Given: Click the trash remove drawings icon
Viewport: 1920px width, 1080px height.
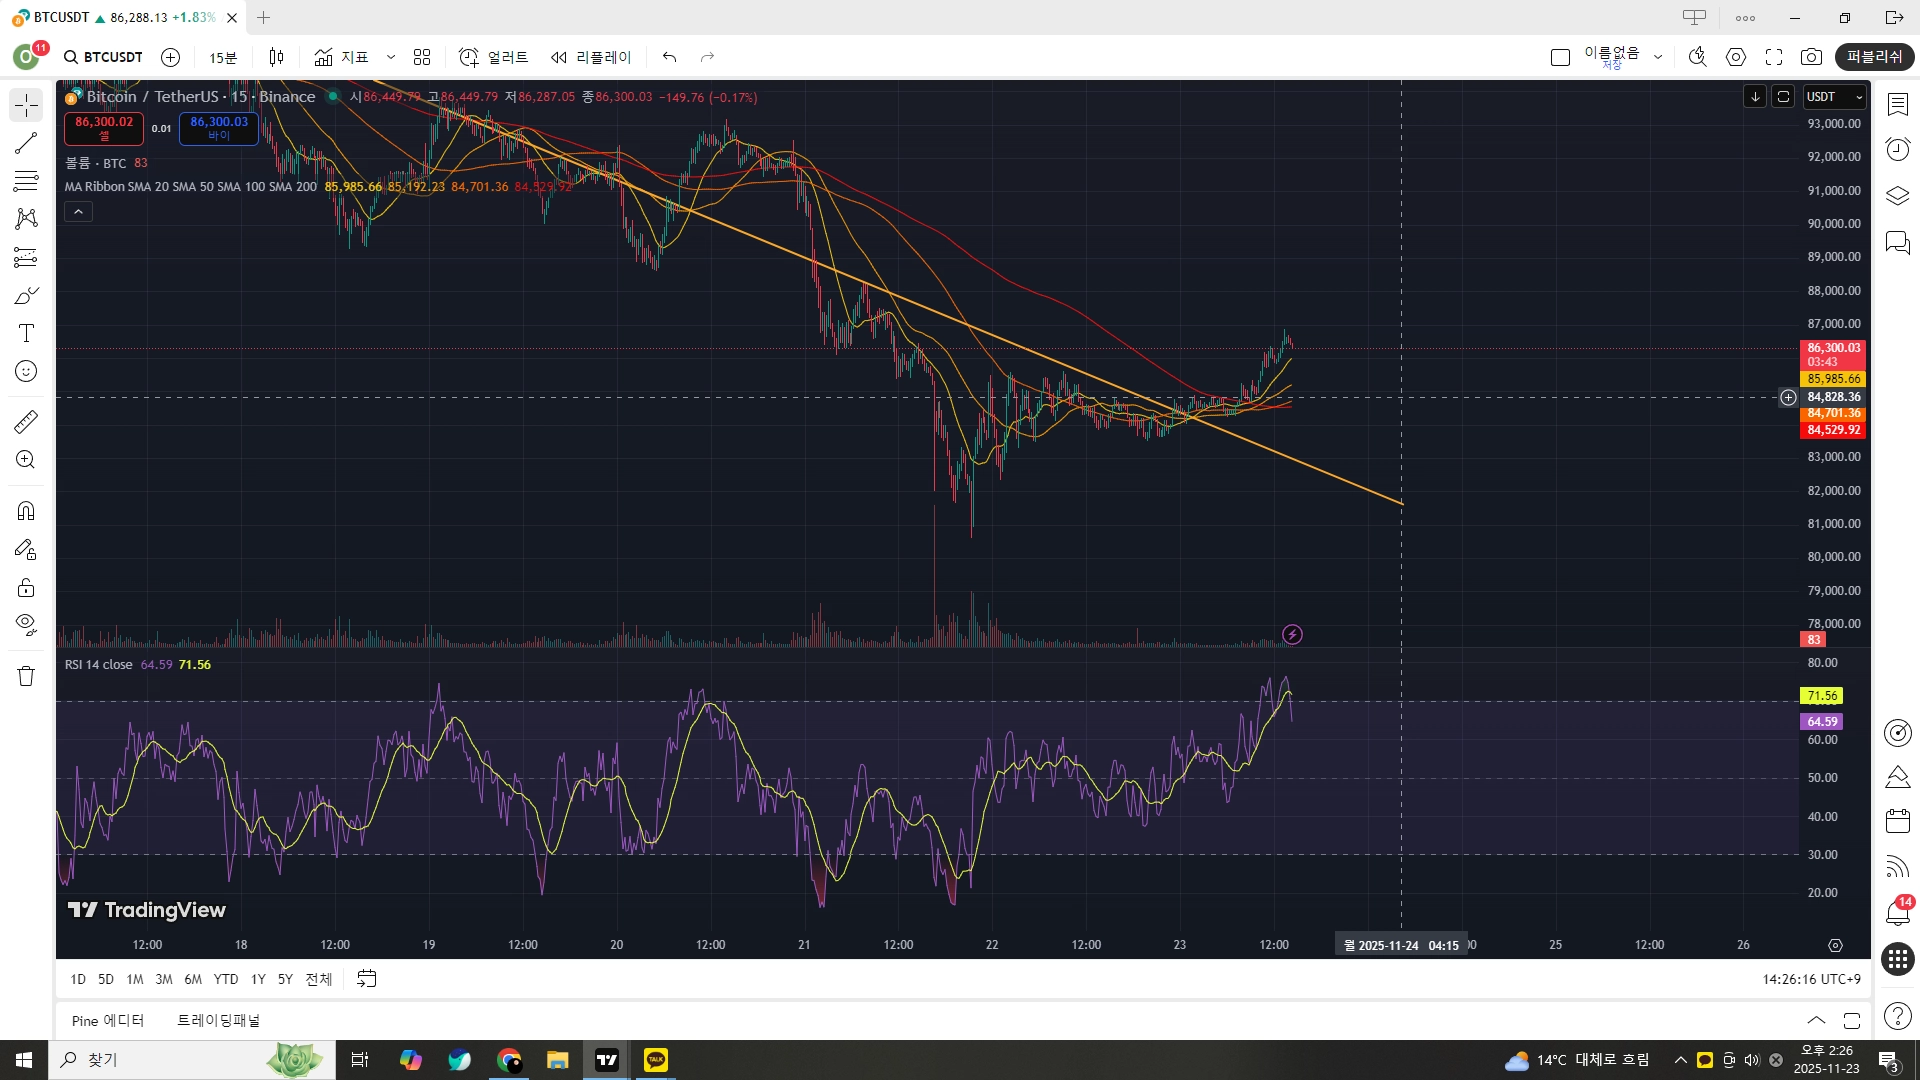Looking at the screenshot, I should tap(26, 676).
